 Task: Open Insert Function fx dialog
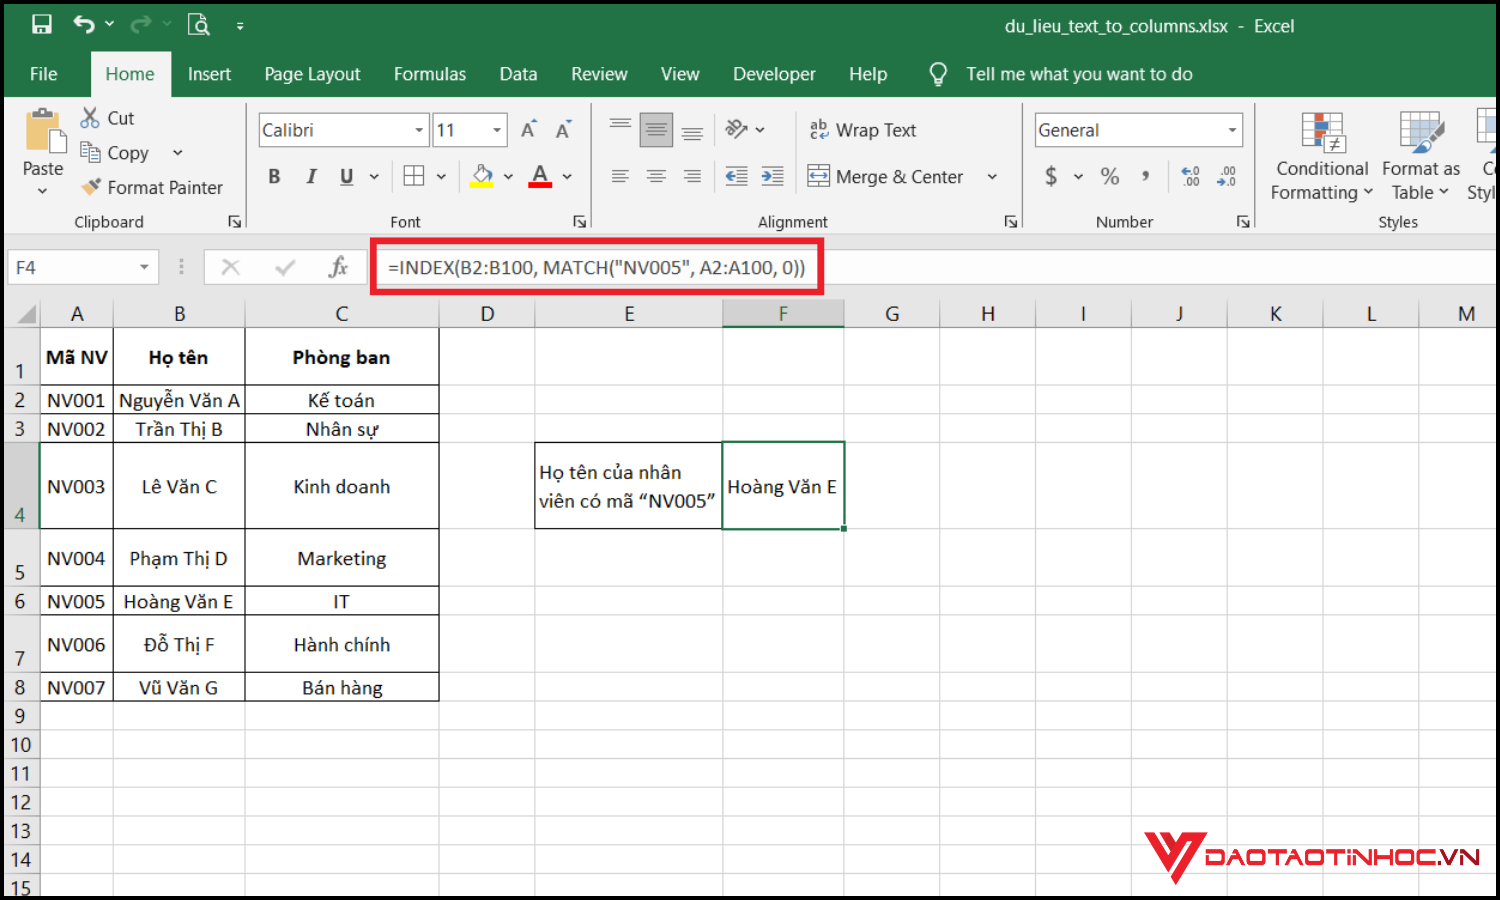(338, 267)
